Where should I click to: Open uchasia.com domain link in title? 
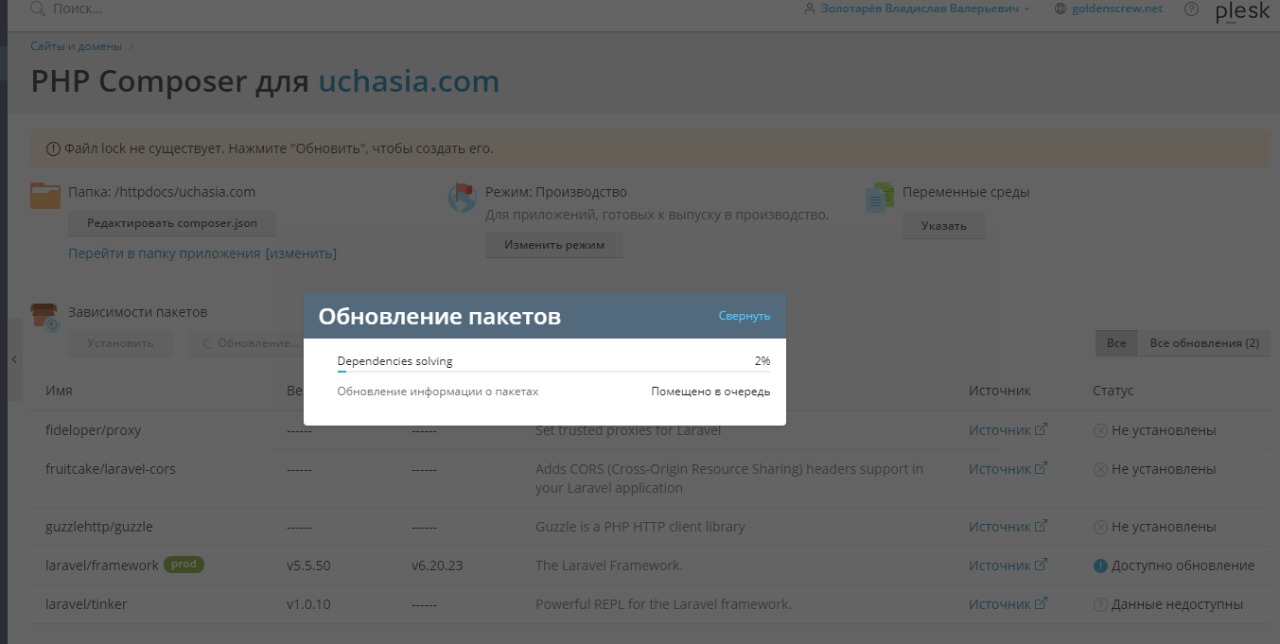[x=408, y=81]
